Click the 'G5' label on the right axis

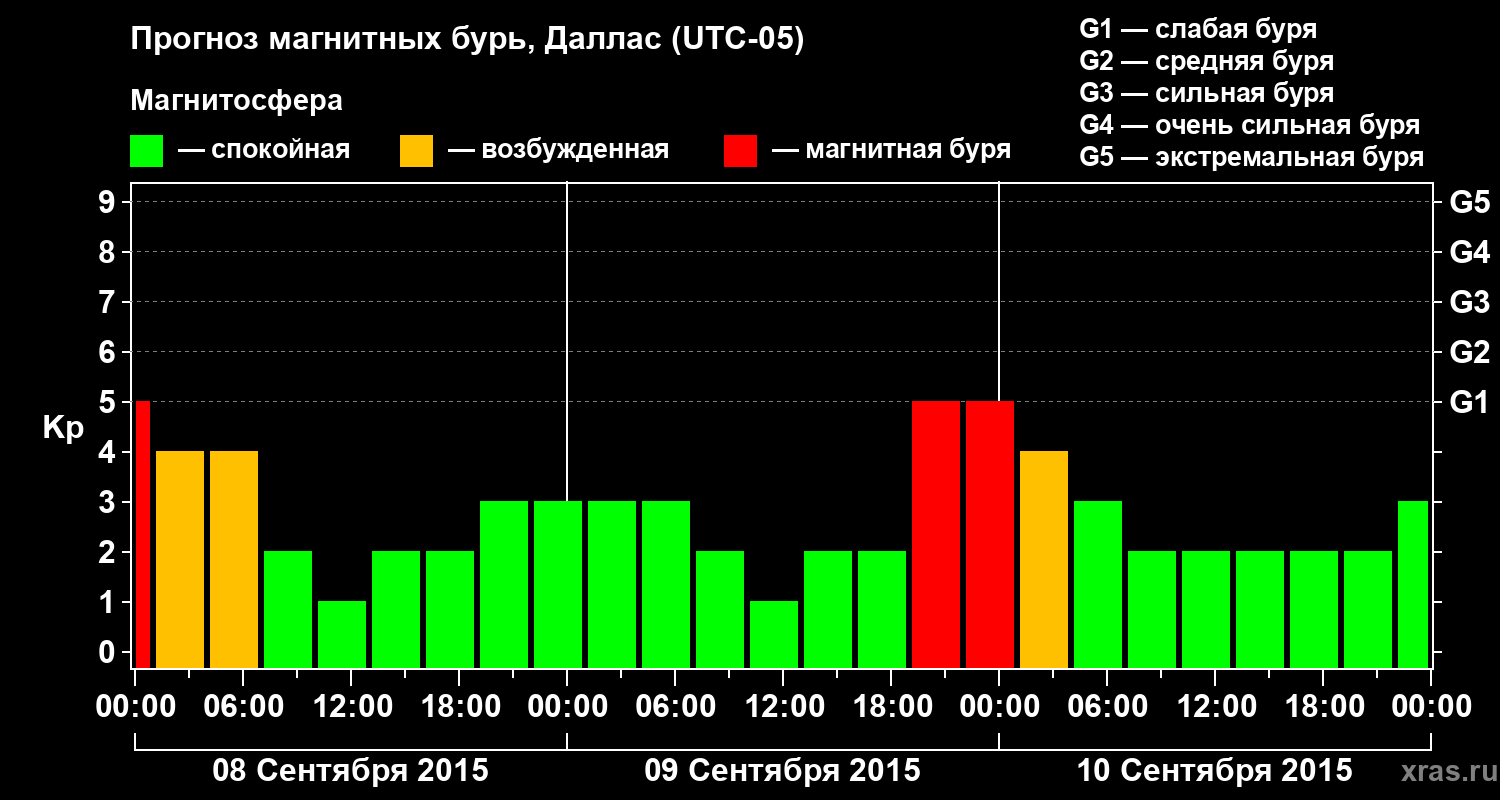point(1470,202)
